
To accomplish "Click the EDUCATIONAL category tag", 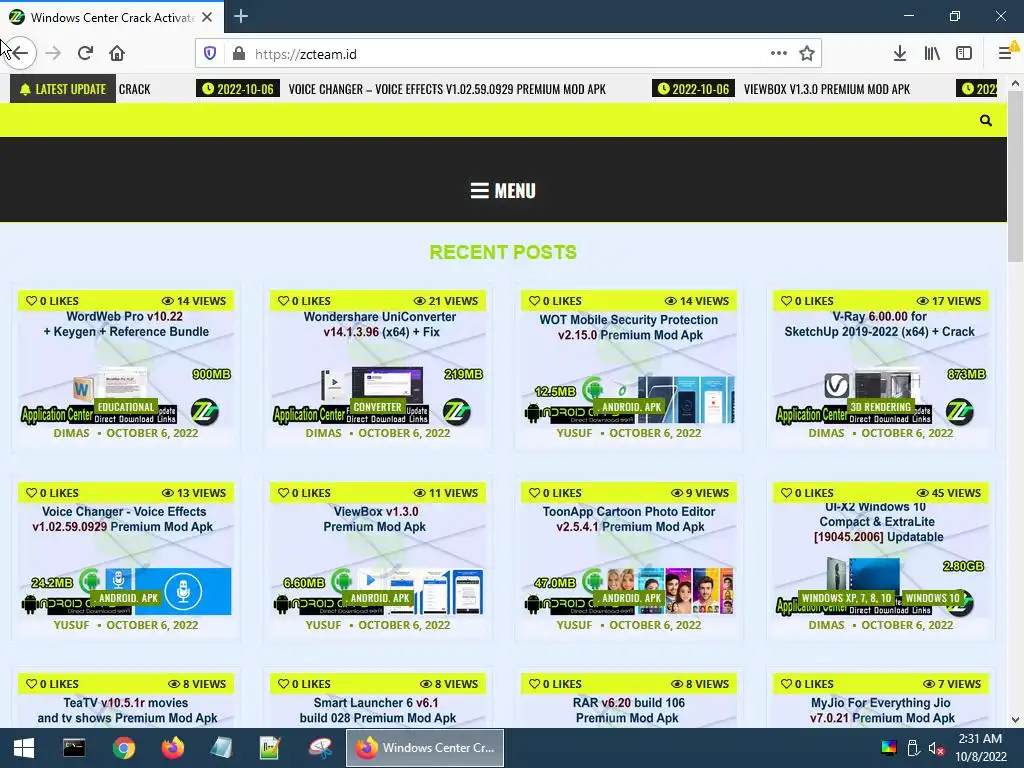I will coord(126,407).
